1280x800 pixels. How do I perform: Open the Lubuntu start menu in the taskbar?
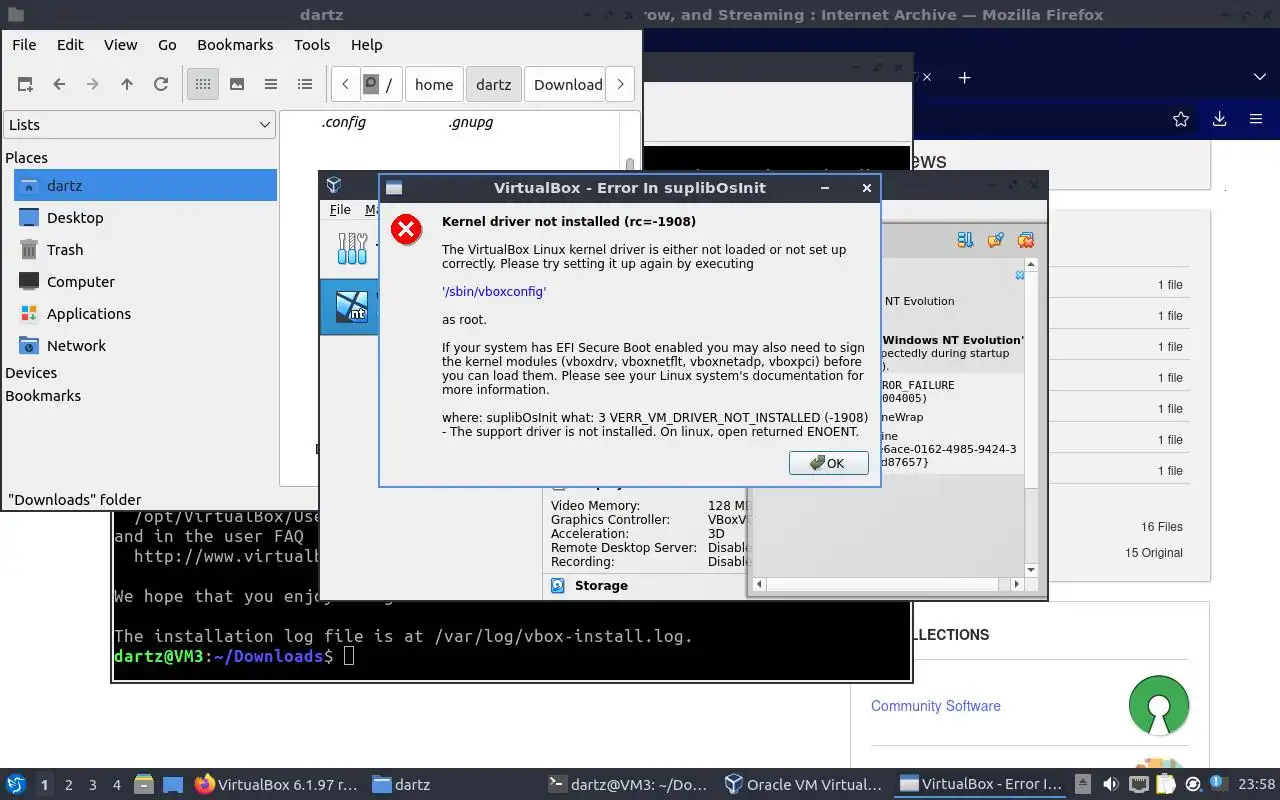pos(16,785)
